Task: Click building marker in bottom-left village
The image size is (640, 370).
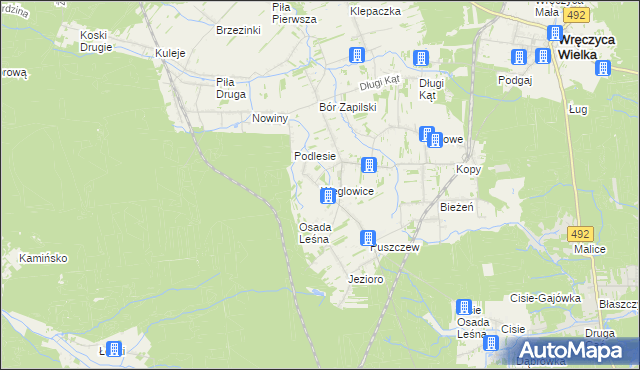Action: click(x=114, y=349)
